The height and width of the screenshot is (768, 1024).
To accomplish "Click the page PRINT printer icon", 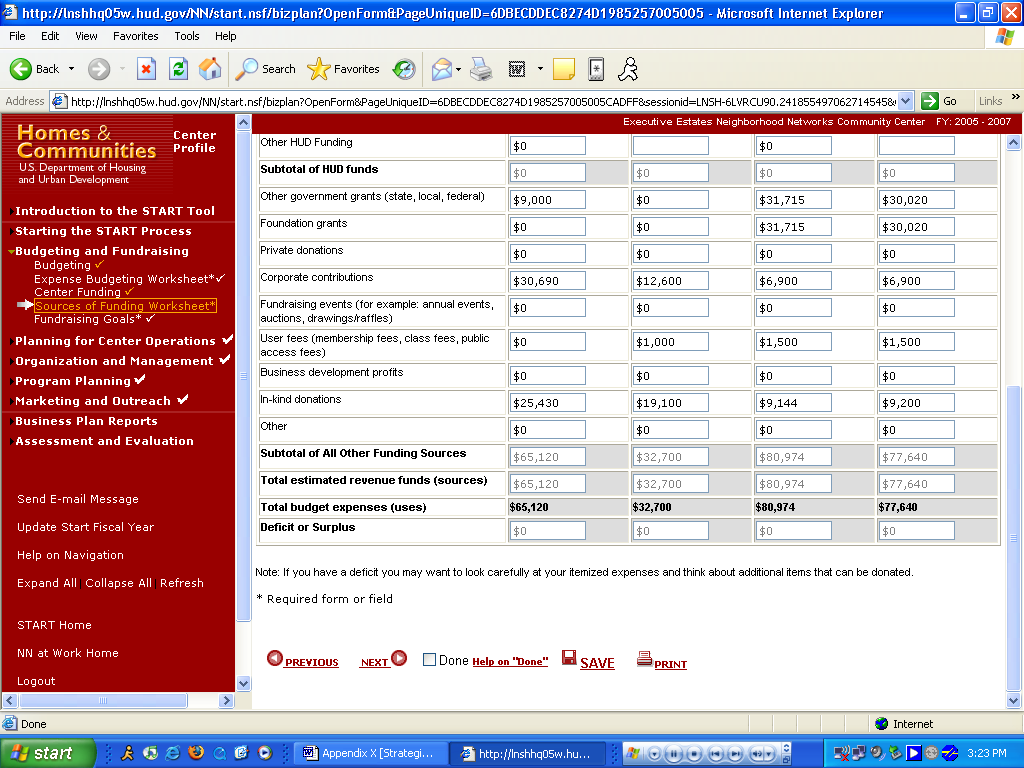I will pos(644,659).
